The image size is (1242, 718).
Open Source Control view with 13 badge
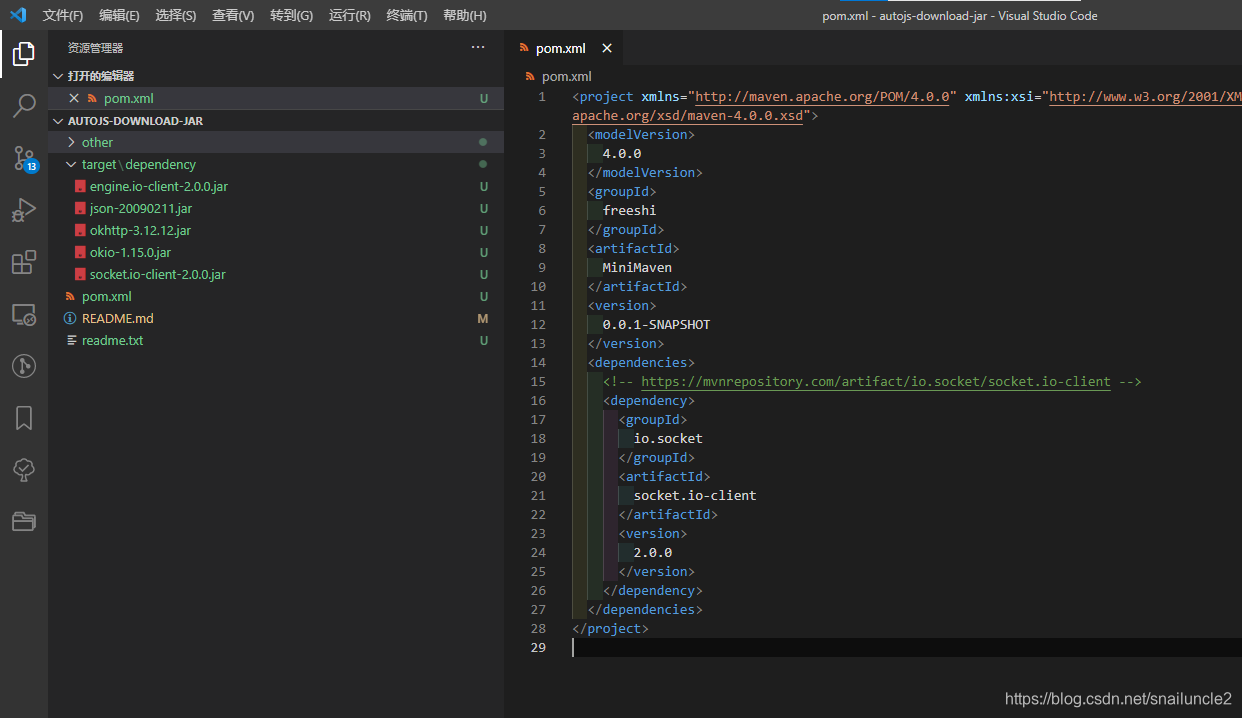[x=24, y=158]
